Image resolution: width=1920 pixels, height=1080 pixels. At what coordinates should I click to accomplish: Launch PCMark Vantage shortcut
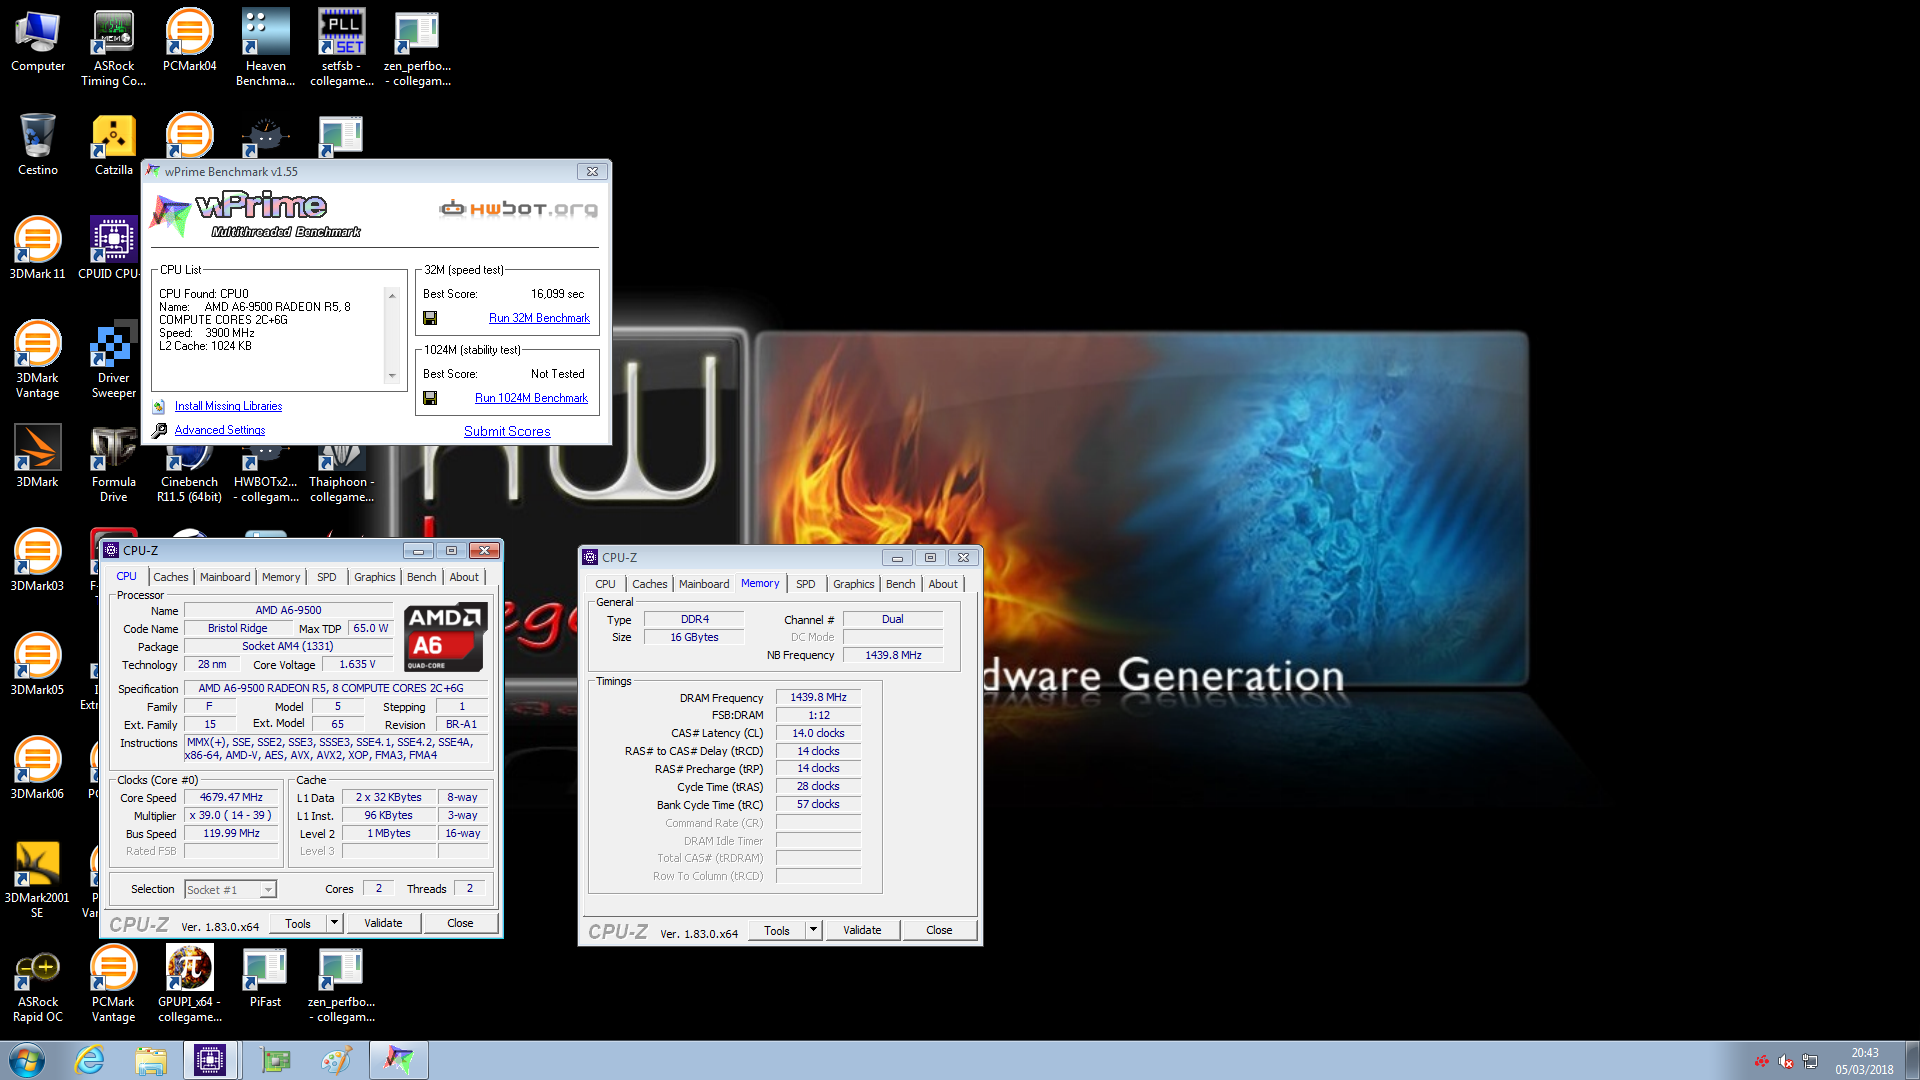tap(114, 985)
